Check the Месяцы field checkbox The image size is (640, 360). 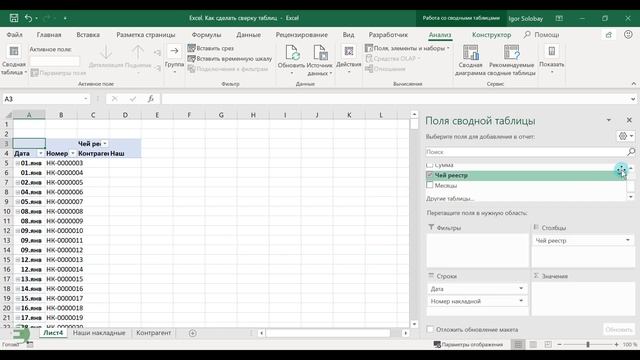(429, 185)
